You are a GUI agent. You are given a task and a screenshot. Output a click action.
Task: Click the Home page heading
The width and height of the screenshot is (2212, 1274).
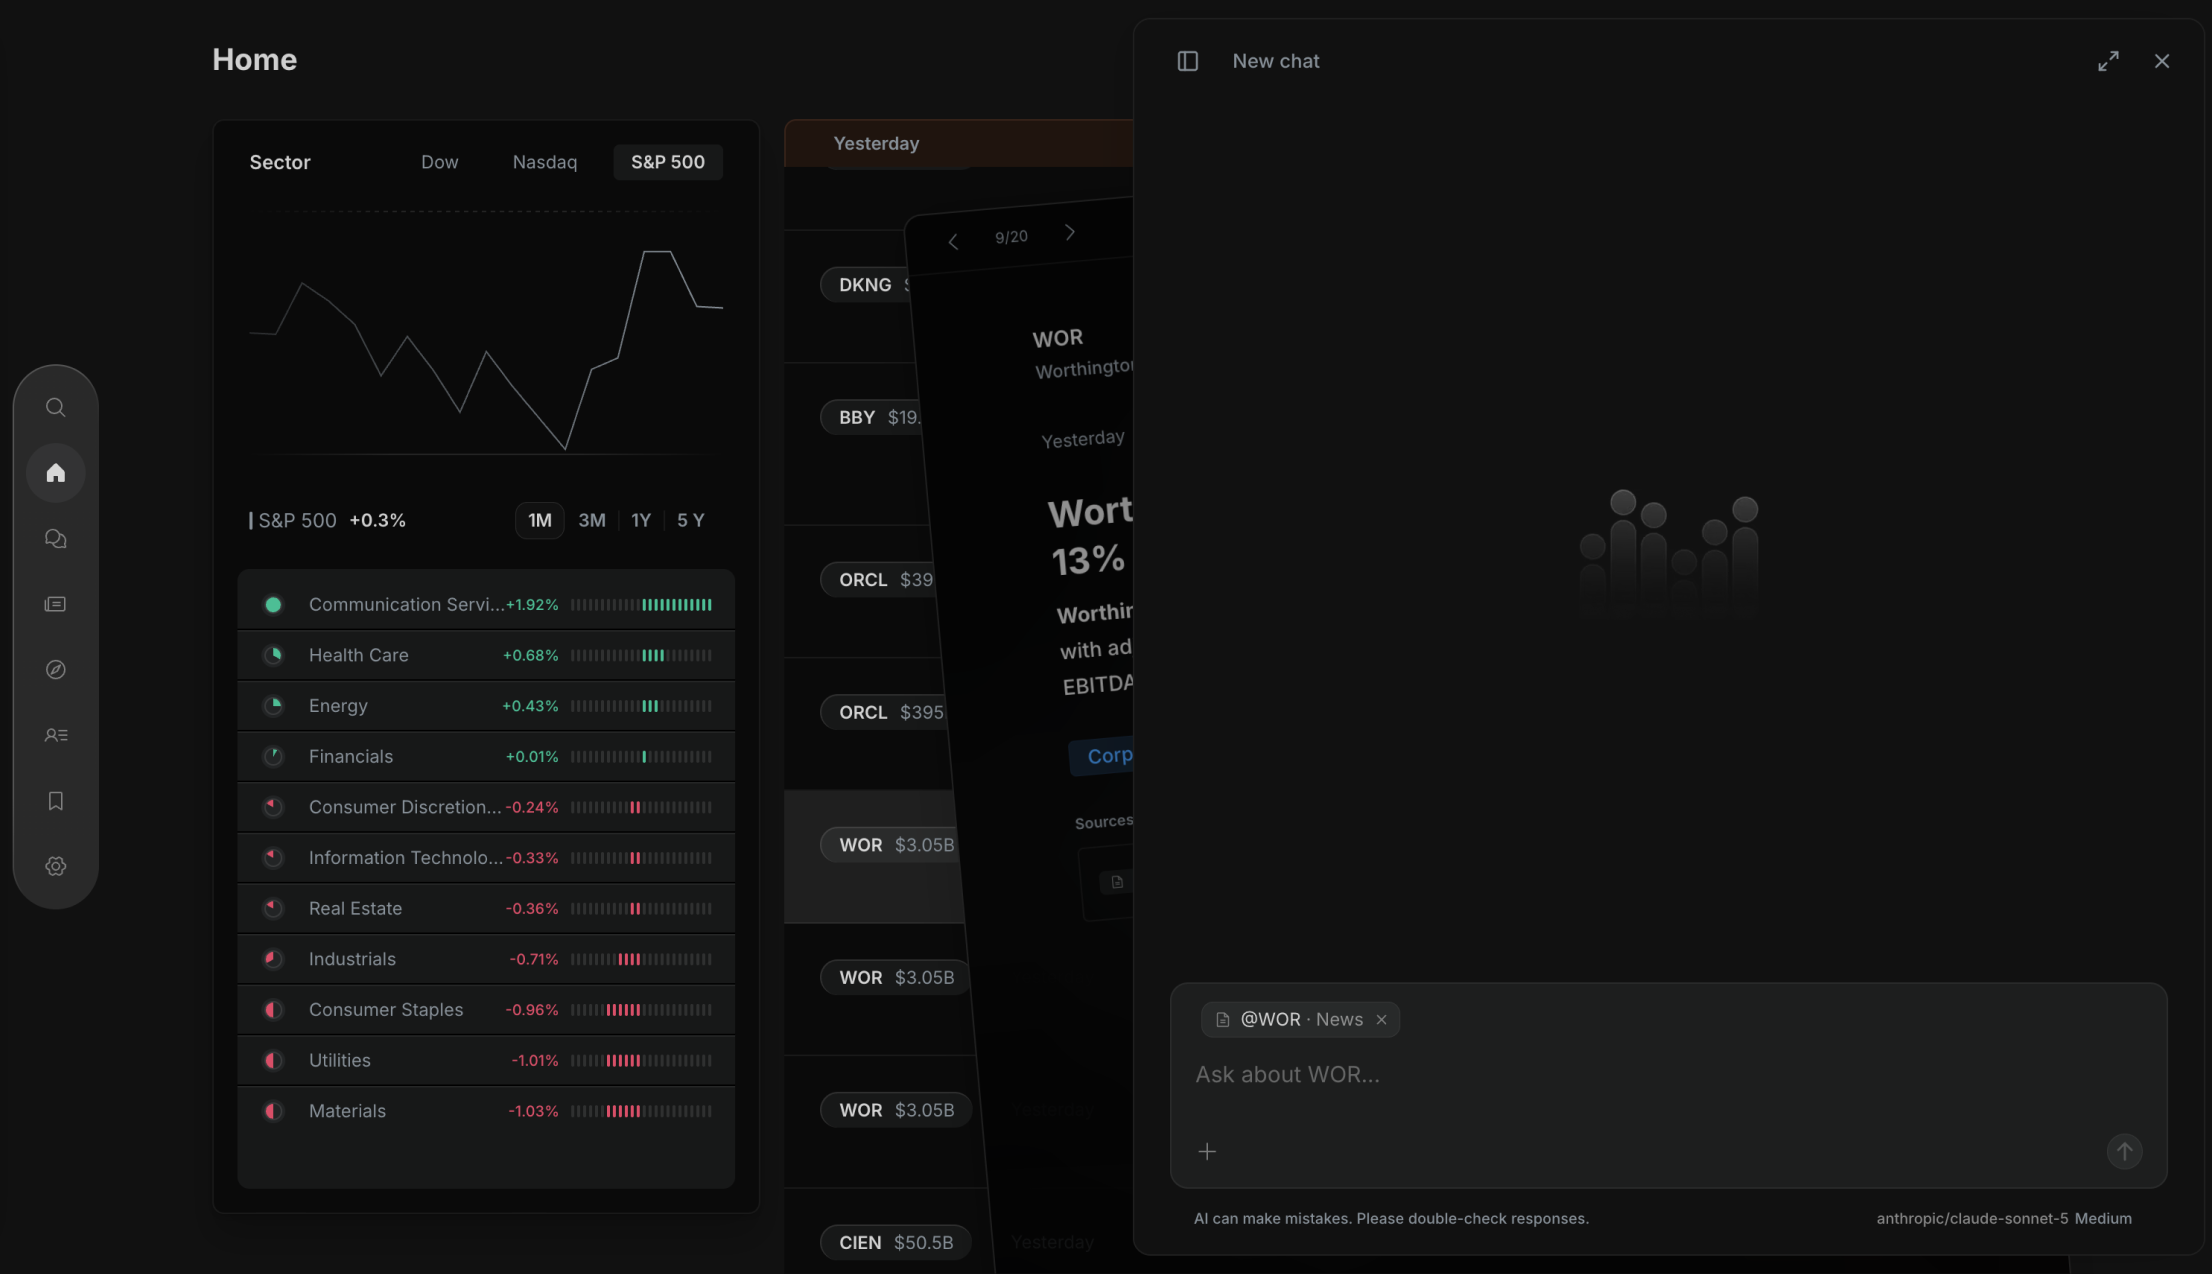coord(255,60)
